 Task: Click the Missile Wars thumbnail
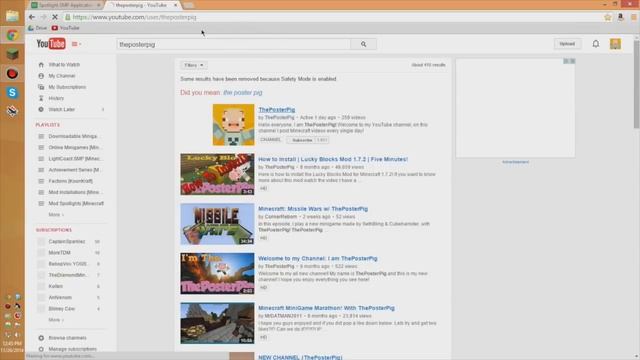[x=217, y=224]
